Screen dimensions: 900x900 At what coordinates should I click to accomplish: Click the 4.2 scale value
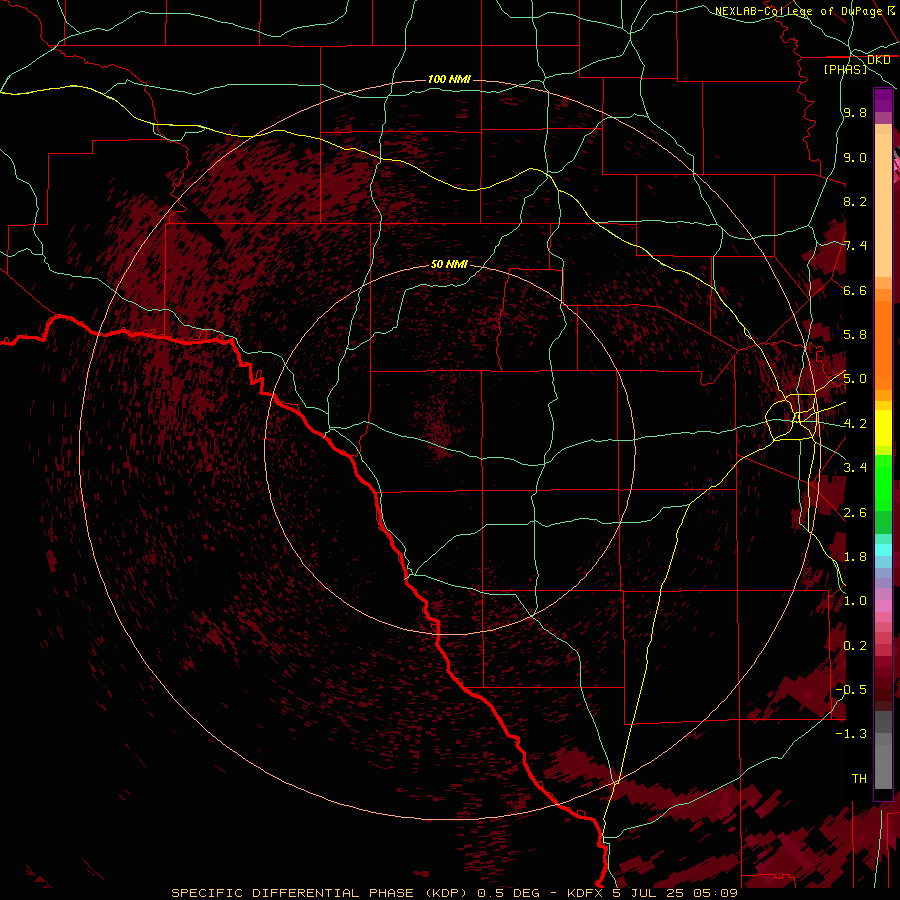coord(855,424)
